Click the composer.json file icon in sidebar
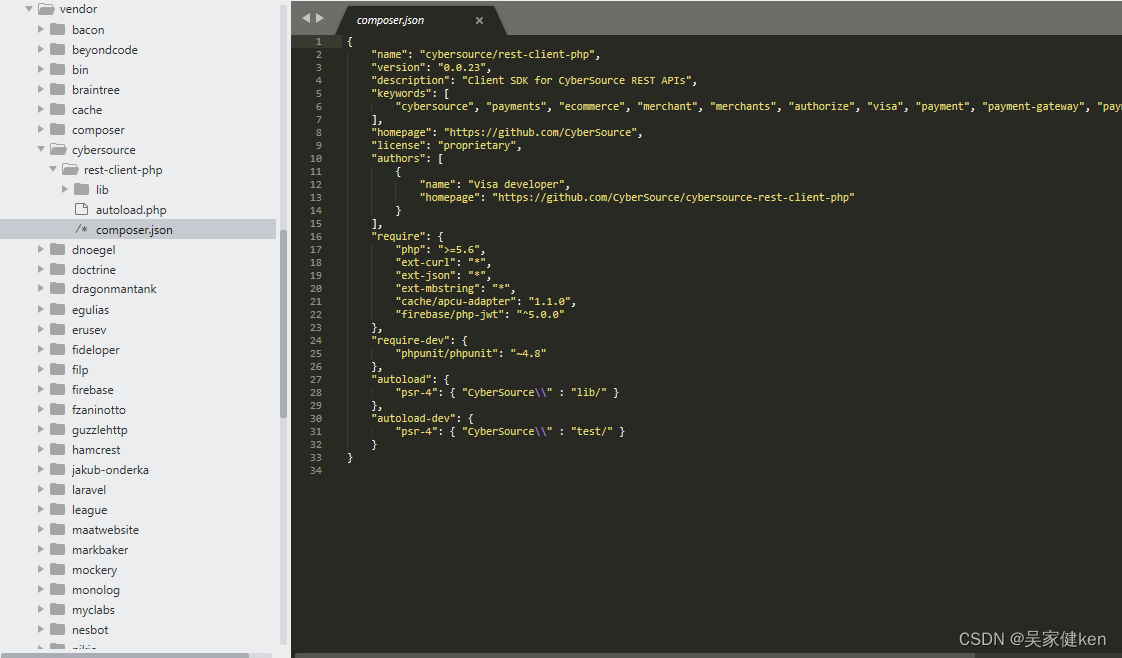The width and height of the screenshot is (1122, 658). 83,229
